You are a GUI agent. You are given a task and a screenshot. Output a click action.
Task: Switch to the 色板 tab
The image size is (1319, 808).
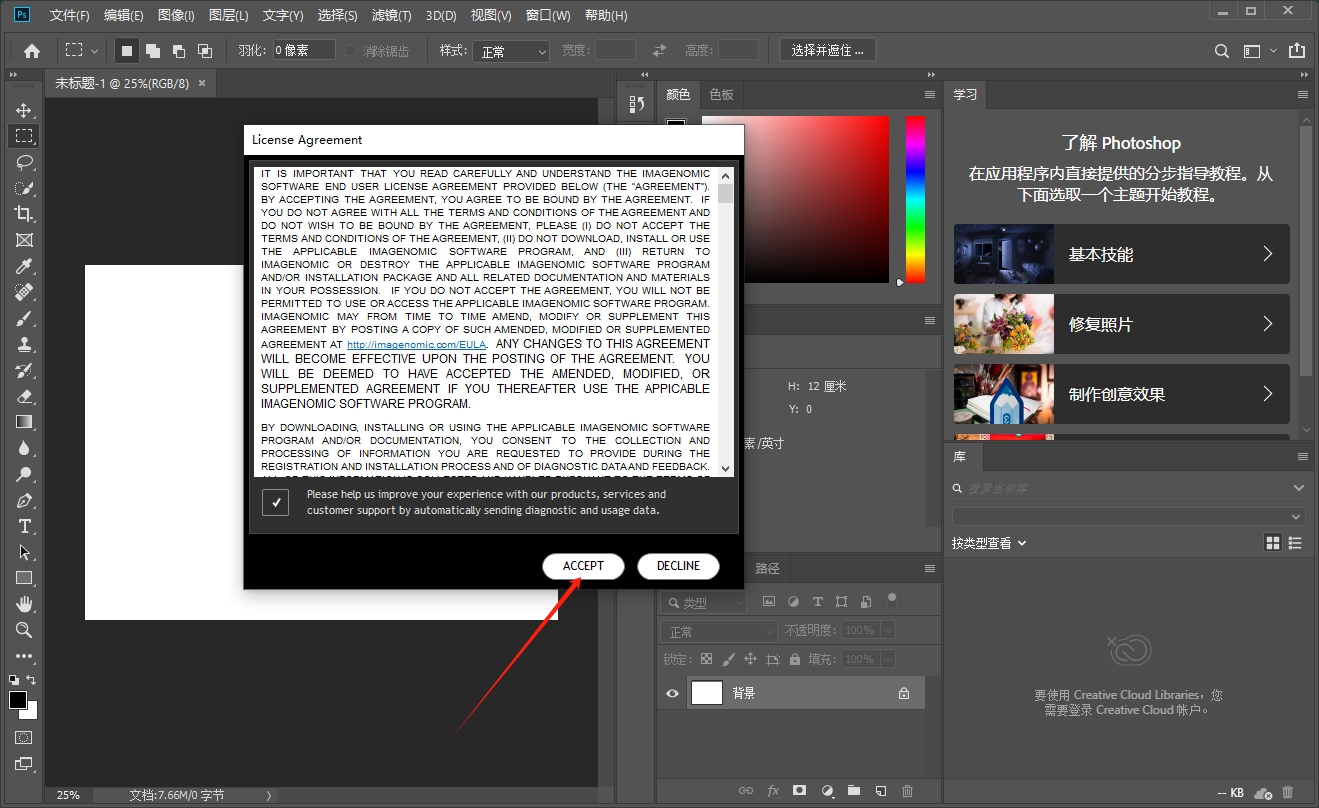coord(721,94)
